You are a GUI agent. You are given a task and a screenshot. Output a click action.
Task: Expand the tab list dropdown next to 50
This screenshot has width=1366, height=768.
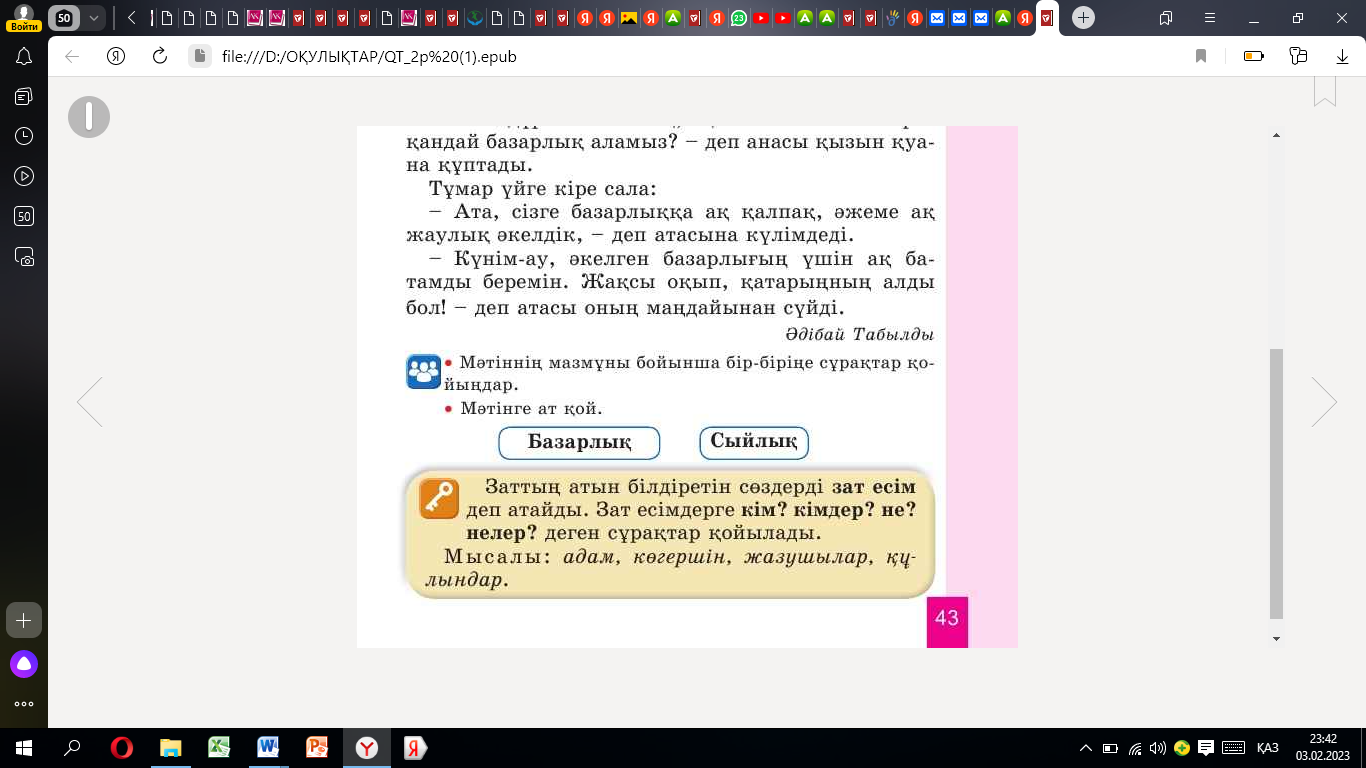(94, 18)
